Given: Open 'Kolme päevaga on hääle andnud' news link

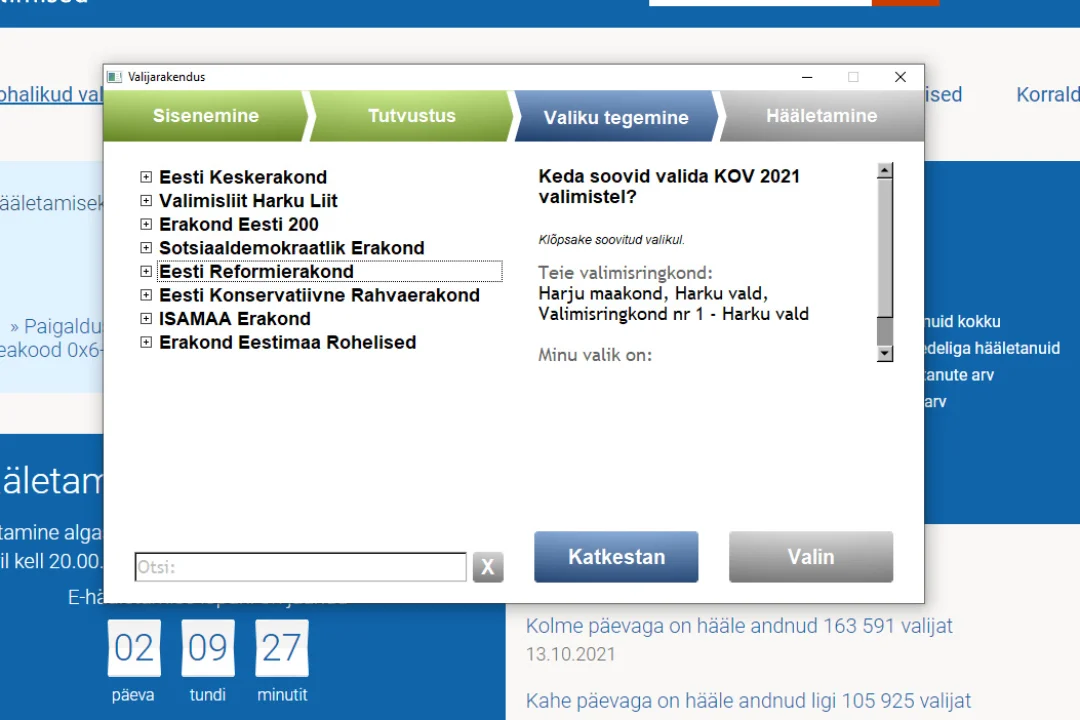Looking at the screenshot, I should 739,626.
